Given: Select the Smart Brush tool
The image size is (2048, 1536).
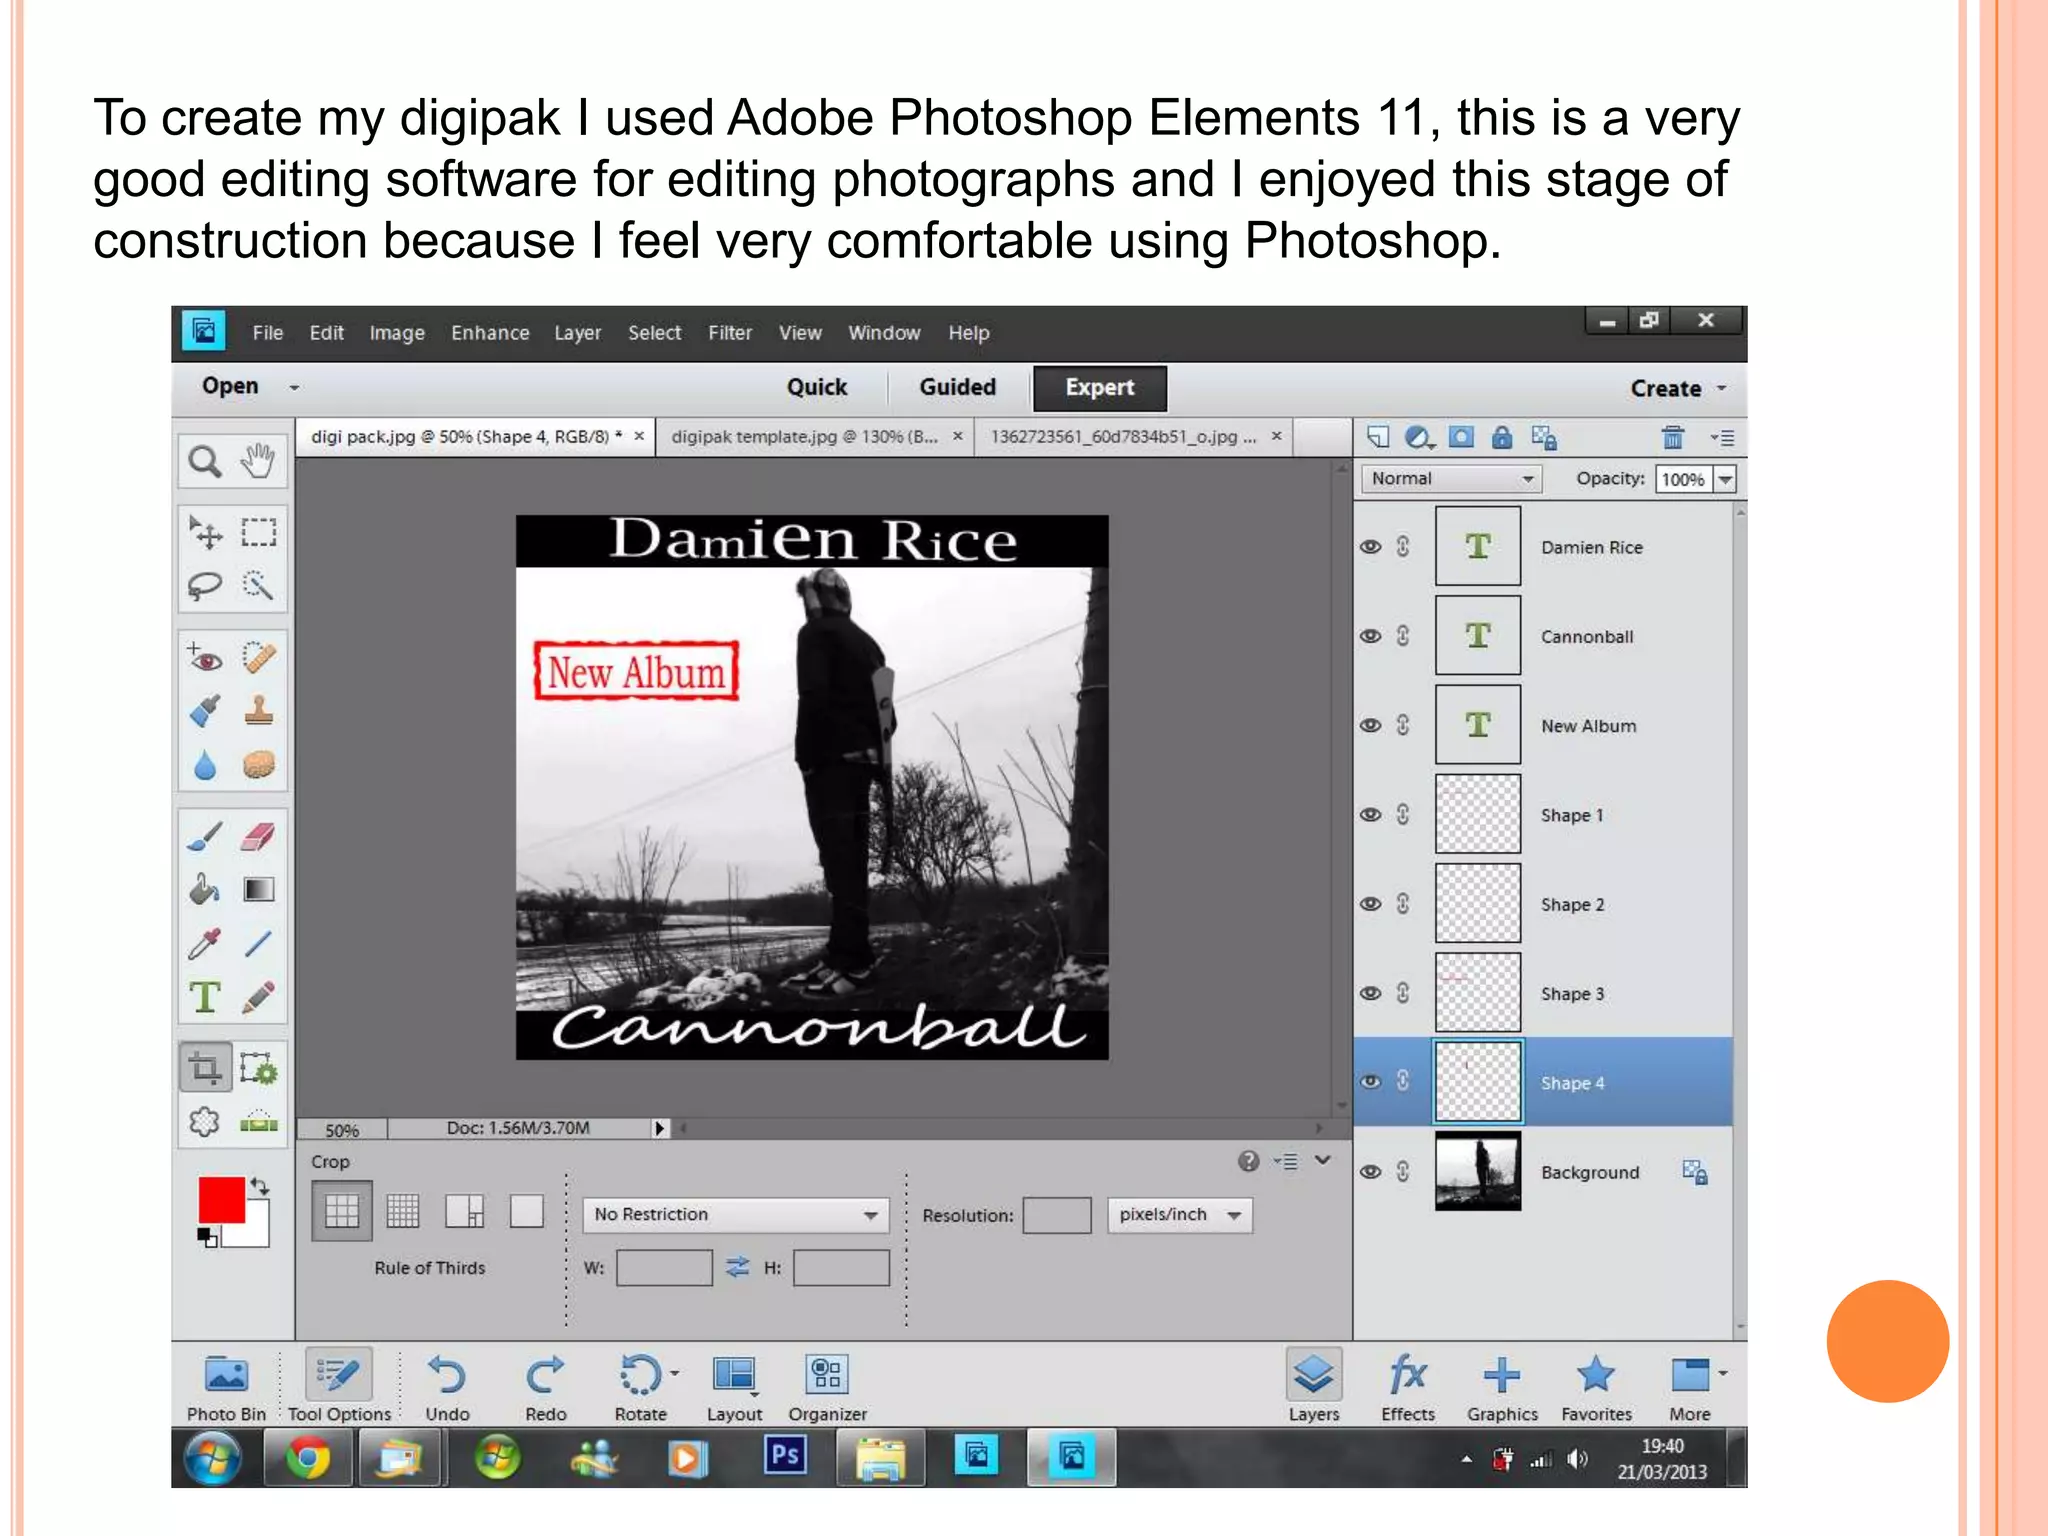Looking at the screenshot, I should tap(205, 711).
